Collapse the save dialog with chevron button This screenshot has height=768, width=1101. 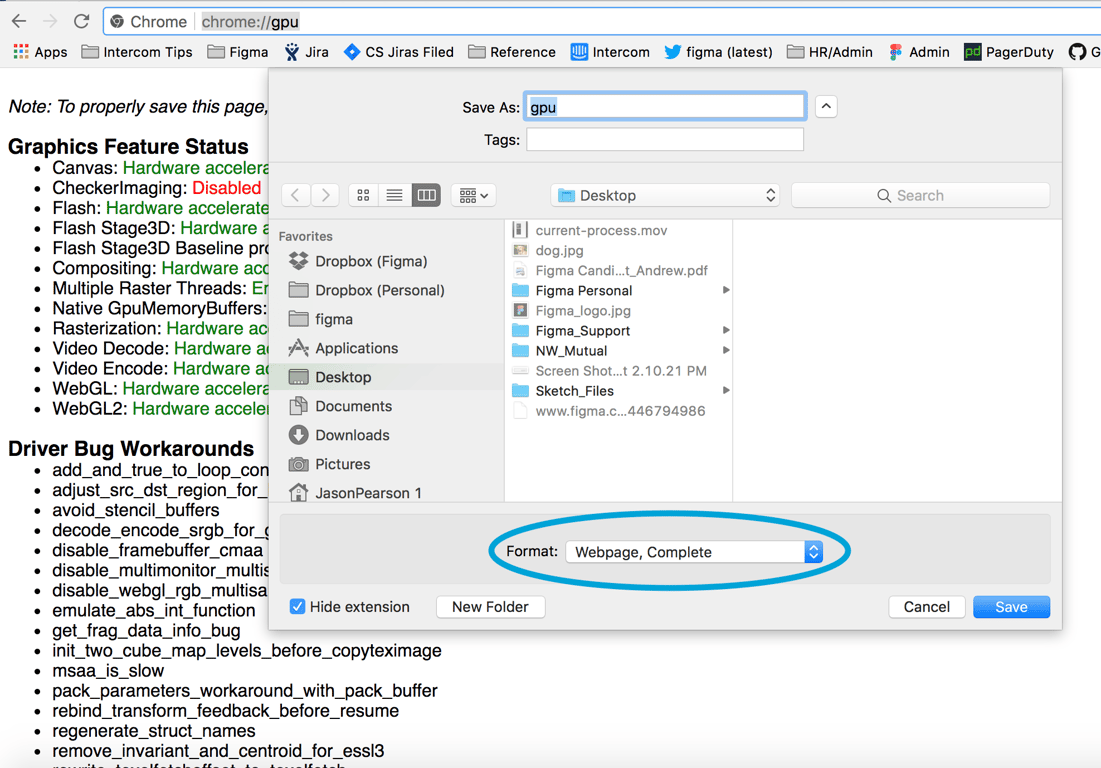826,107
